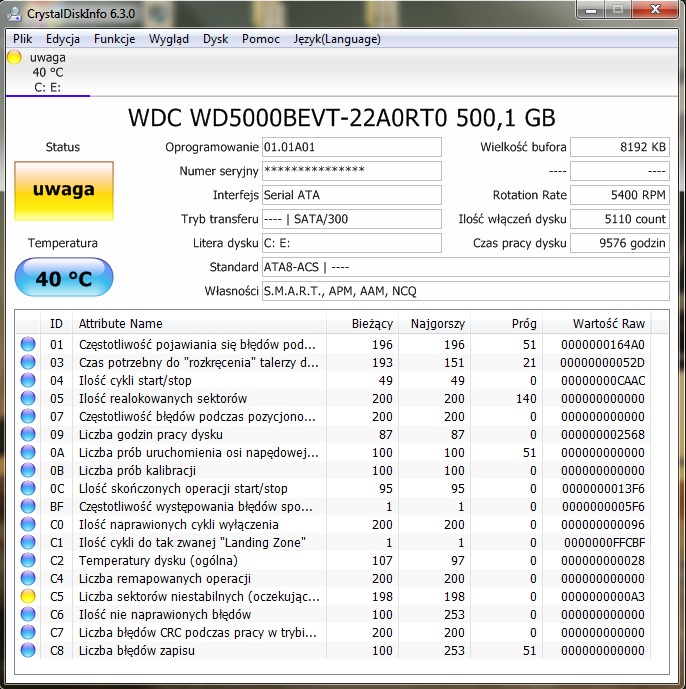
Task: Click blue status icon for attribute C4
Action: 28,578
